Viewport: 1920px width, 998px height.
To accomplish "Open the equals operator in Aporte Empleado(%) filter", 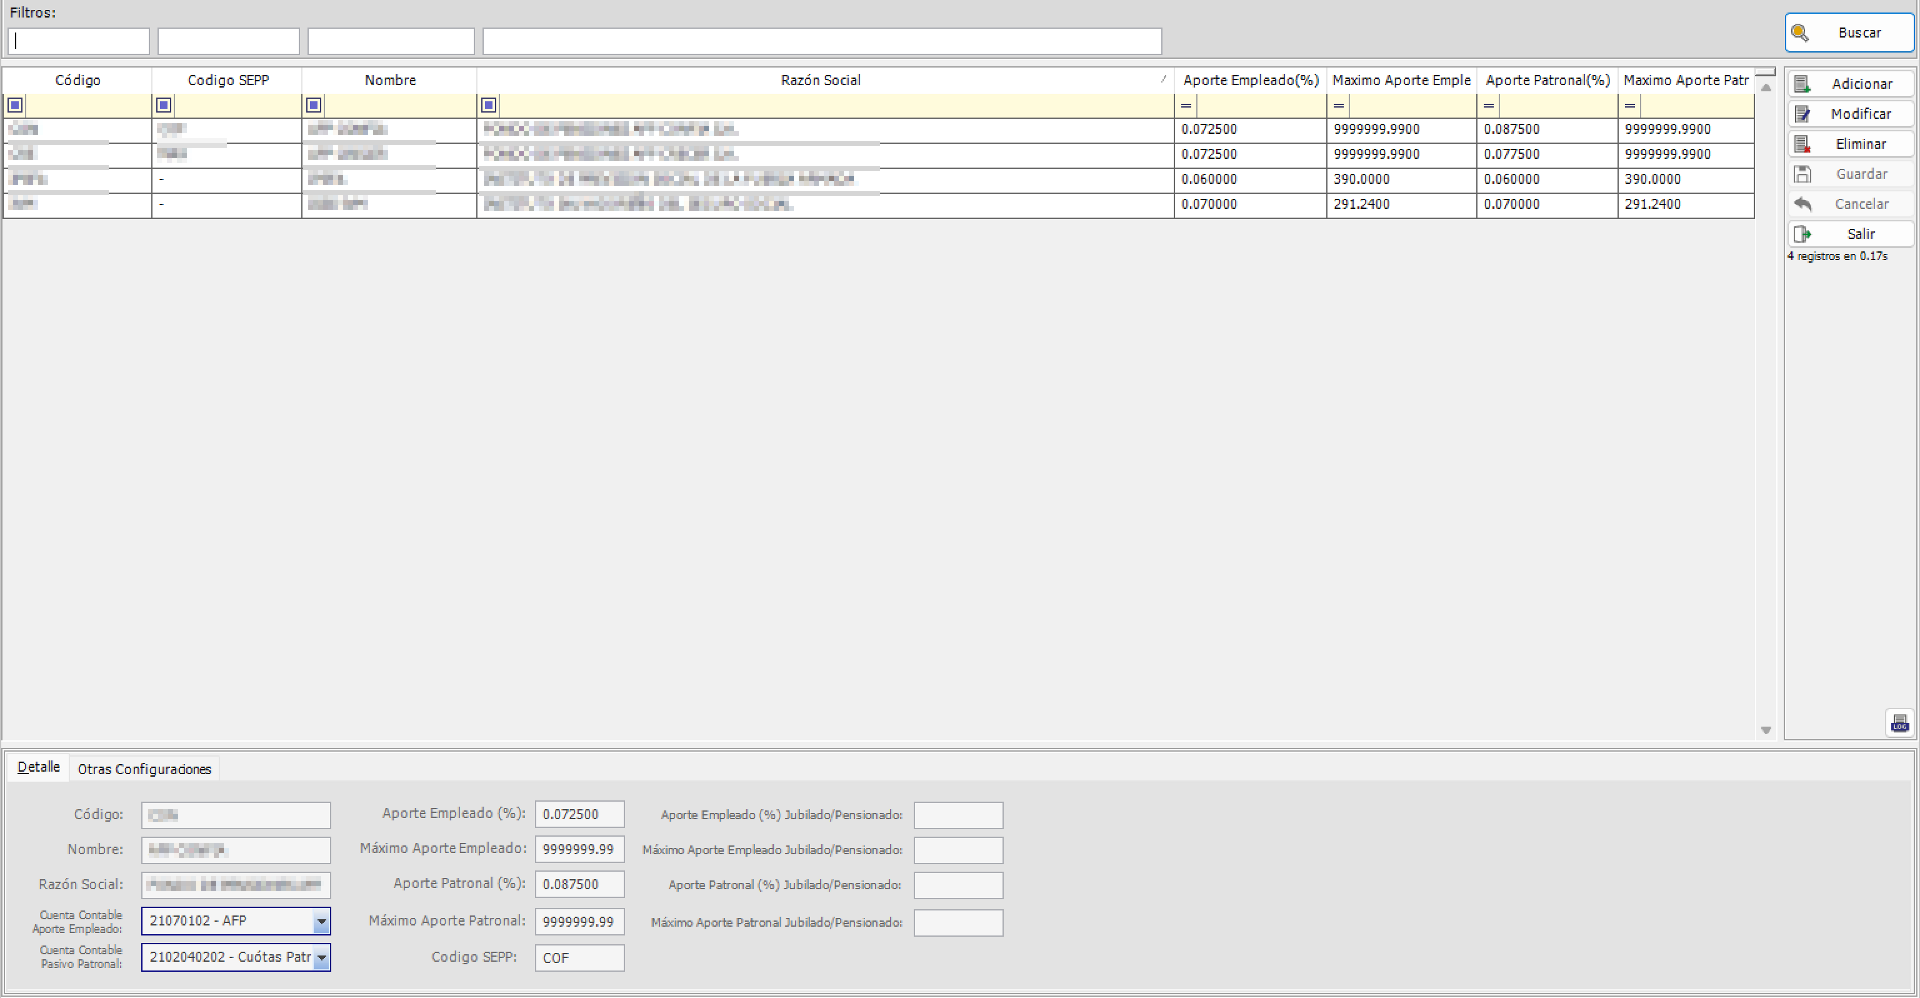I will click(x=1185, y=105).
